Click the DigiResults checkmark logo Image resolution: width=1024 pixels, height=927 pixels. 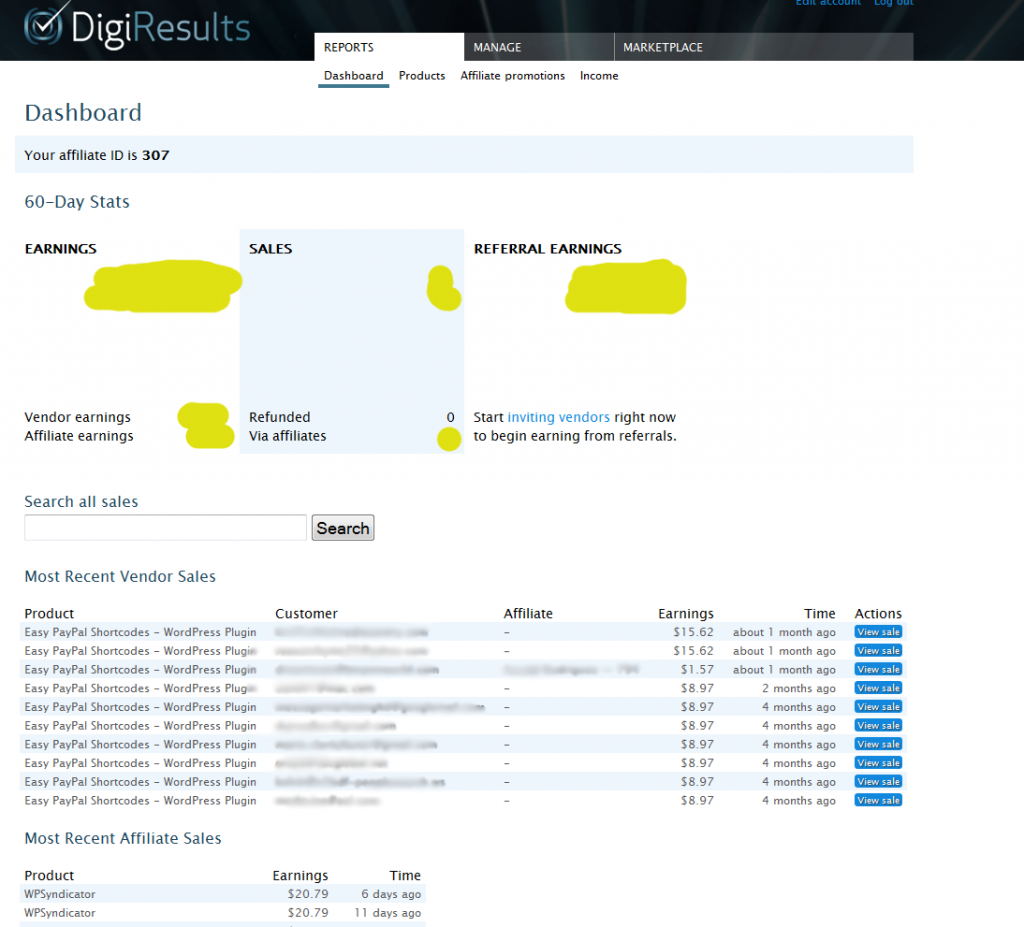click(44, 25)
